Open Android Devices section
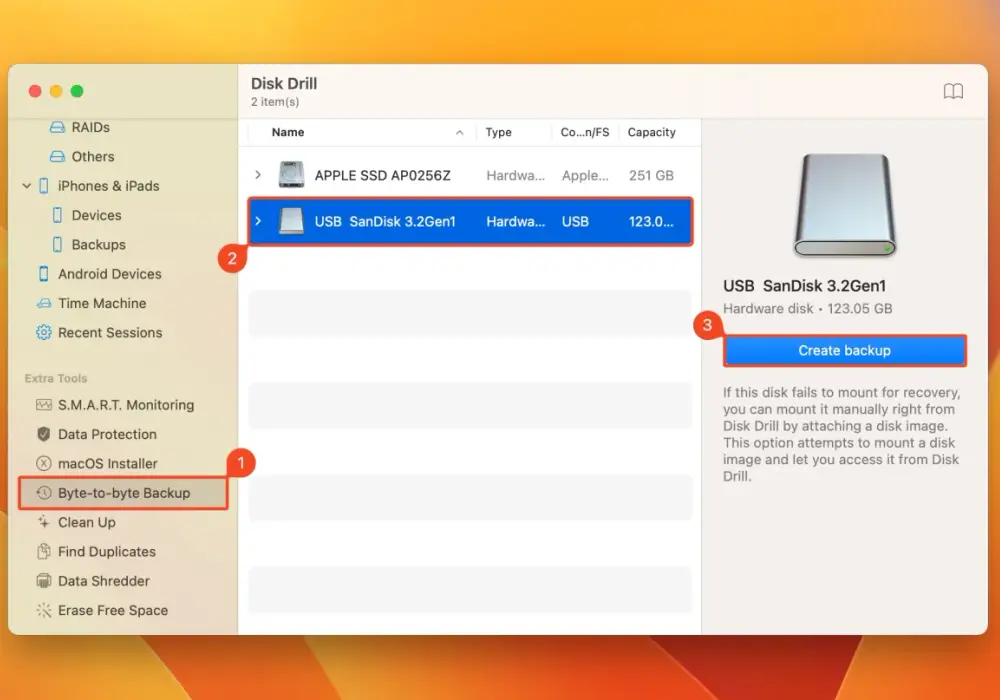 pos(110,273)
